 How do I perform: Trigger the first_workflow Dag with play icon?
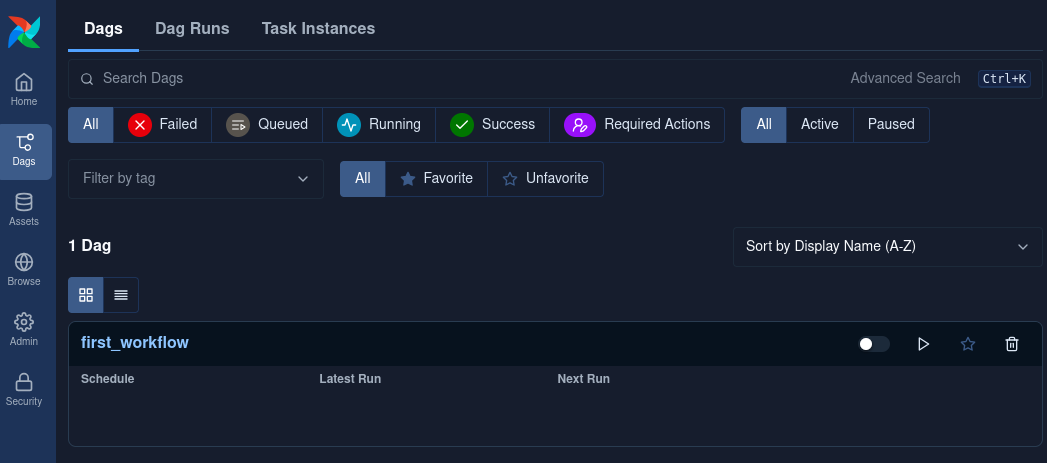point(923,344)
